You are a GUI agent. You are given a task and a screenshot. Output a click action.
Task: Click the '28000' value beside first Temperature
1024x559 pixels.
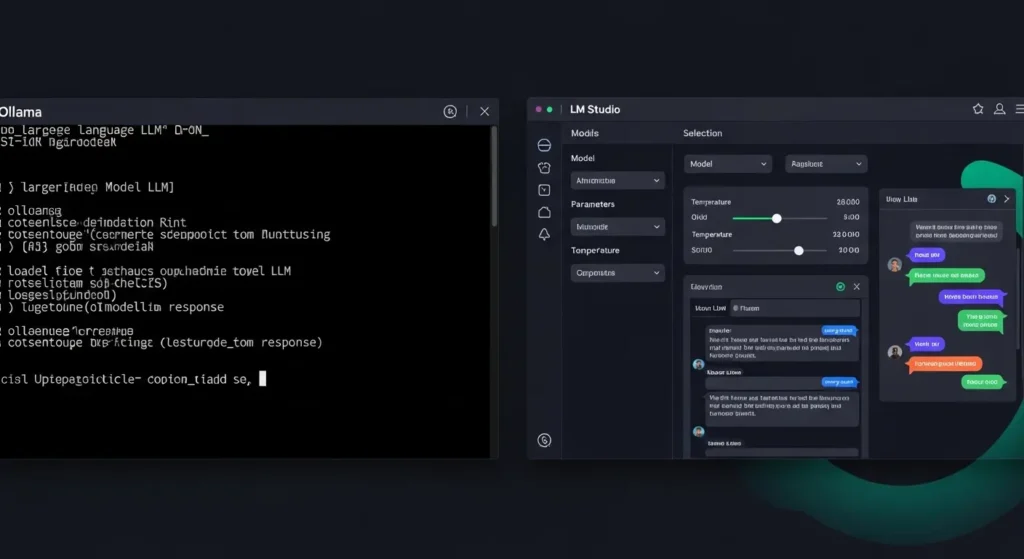pyautogui.click(x=848, y=202)
